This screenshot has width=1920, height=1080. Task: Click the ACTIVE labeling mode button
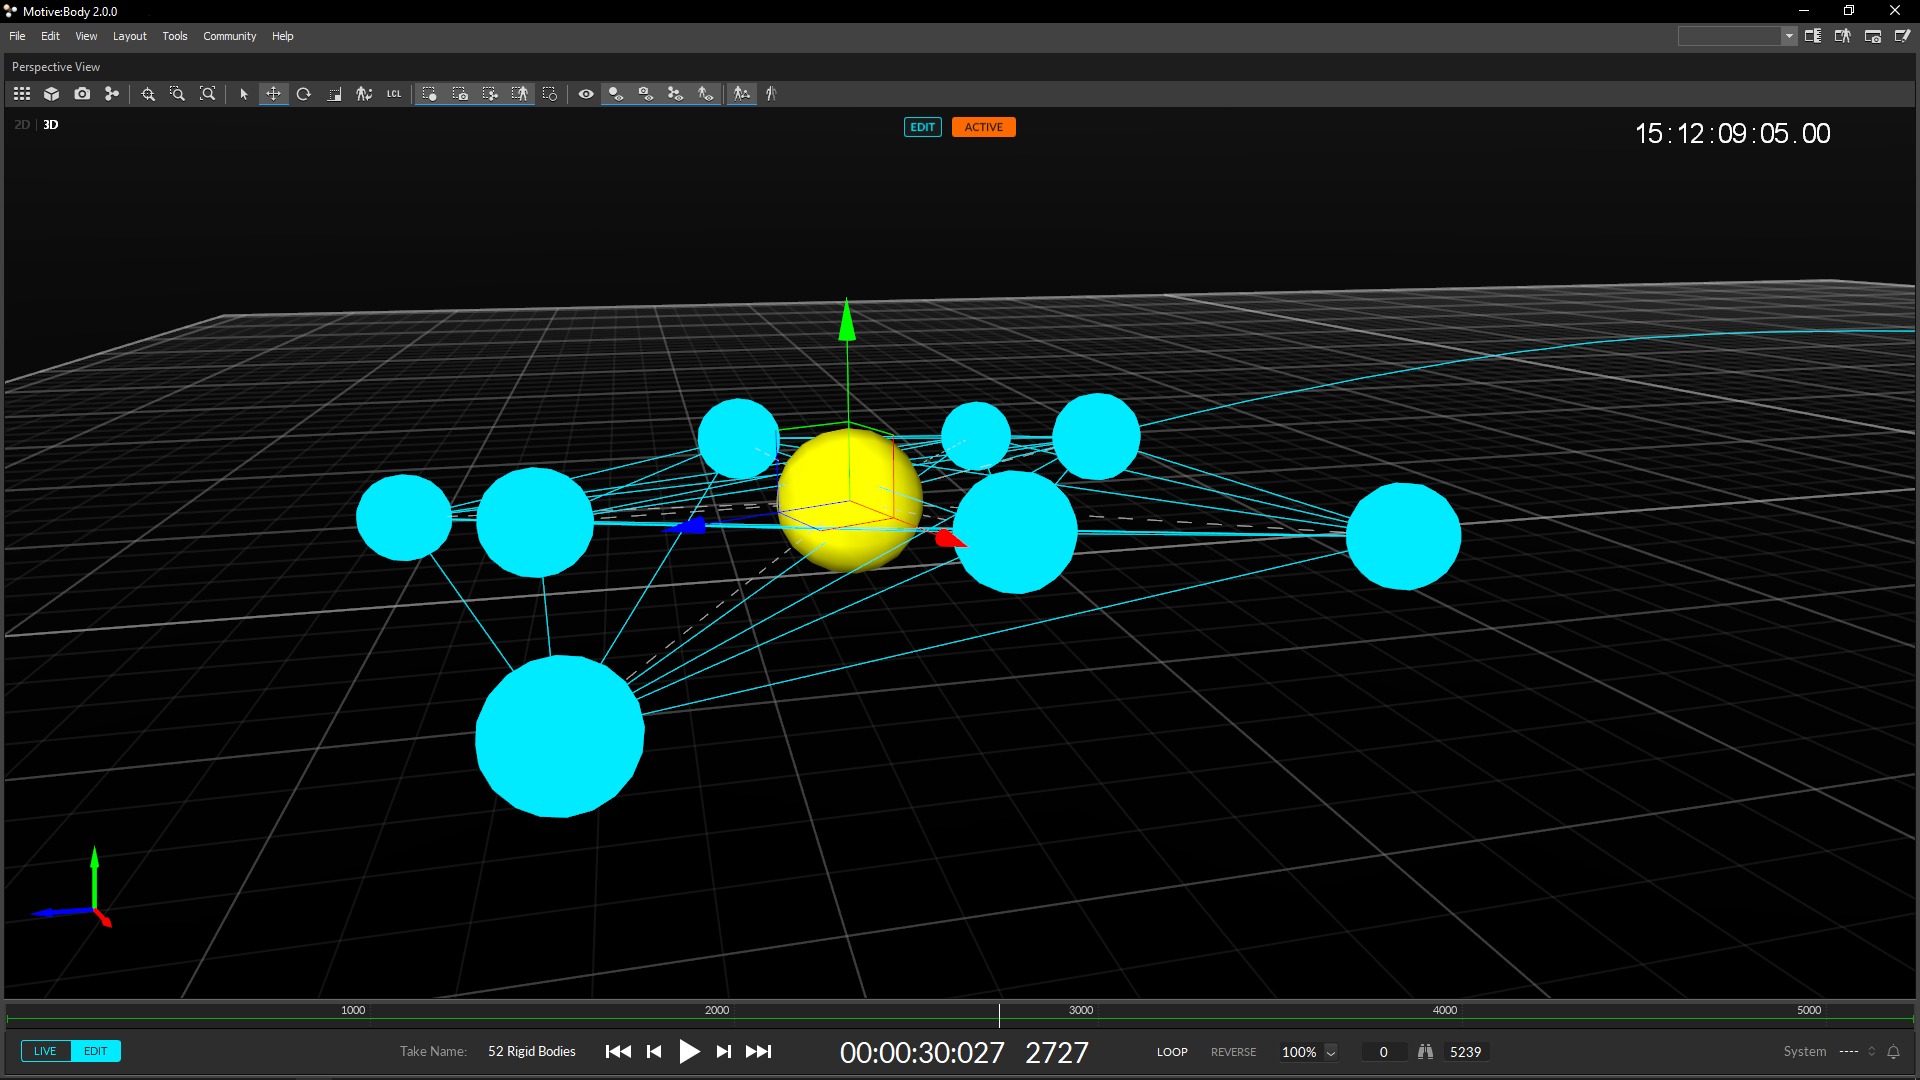point(983,127)
